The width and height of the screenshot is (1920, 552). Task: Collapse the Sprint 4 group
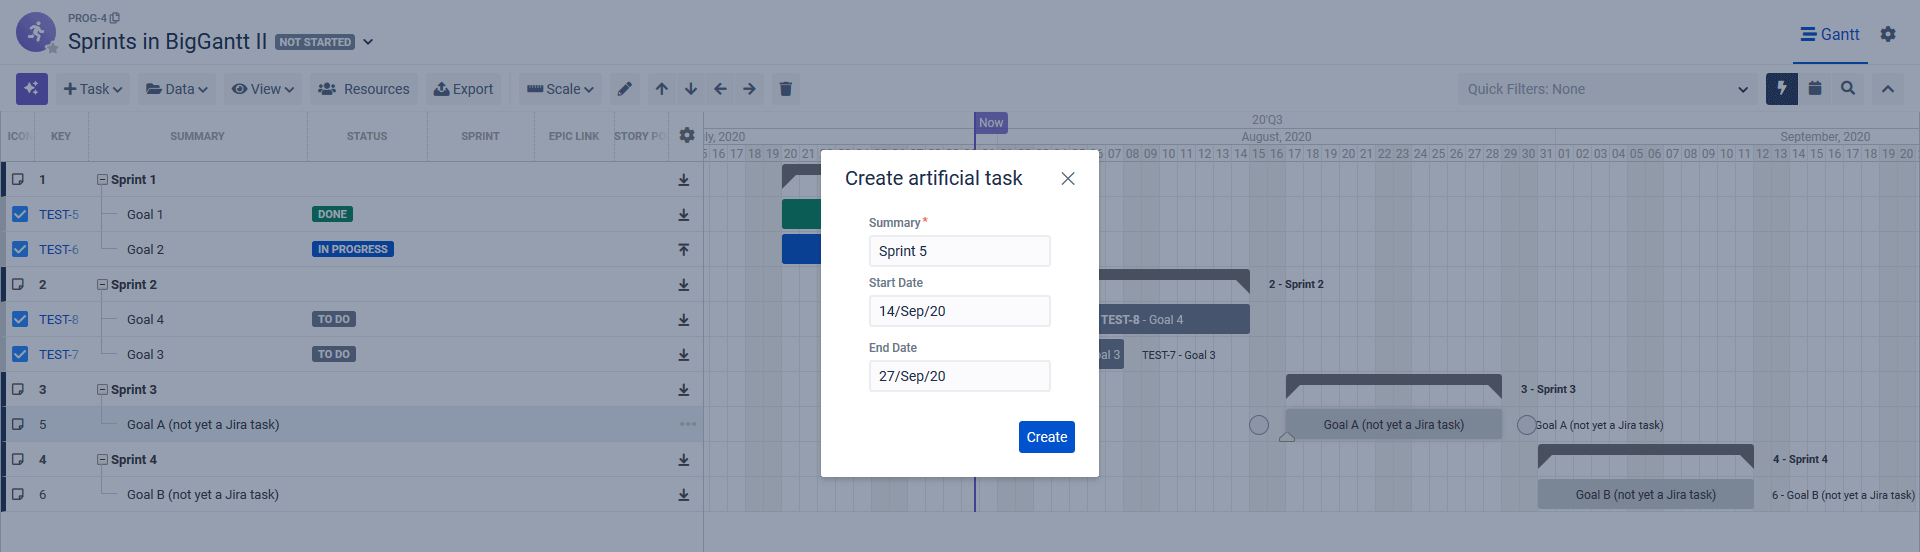click(x=102, y=460)
